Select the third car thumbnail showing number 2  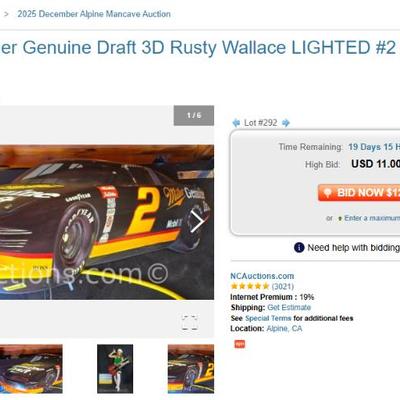click(x=191, y=369)
